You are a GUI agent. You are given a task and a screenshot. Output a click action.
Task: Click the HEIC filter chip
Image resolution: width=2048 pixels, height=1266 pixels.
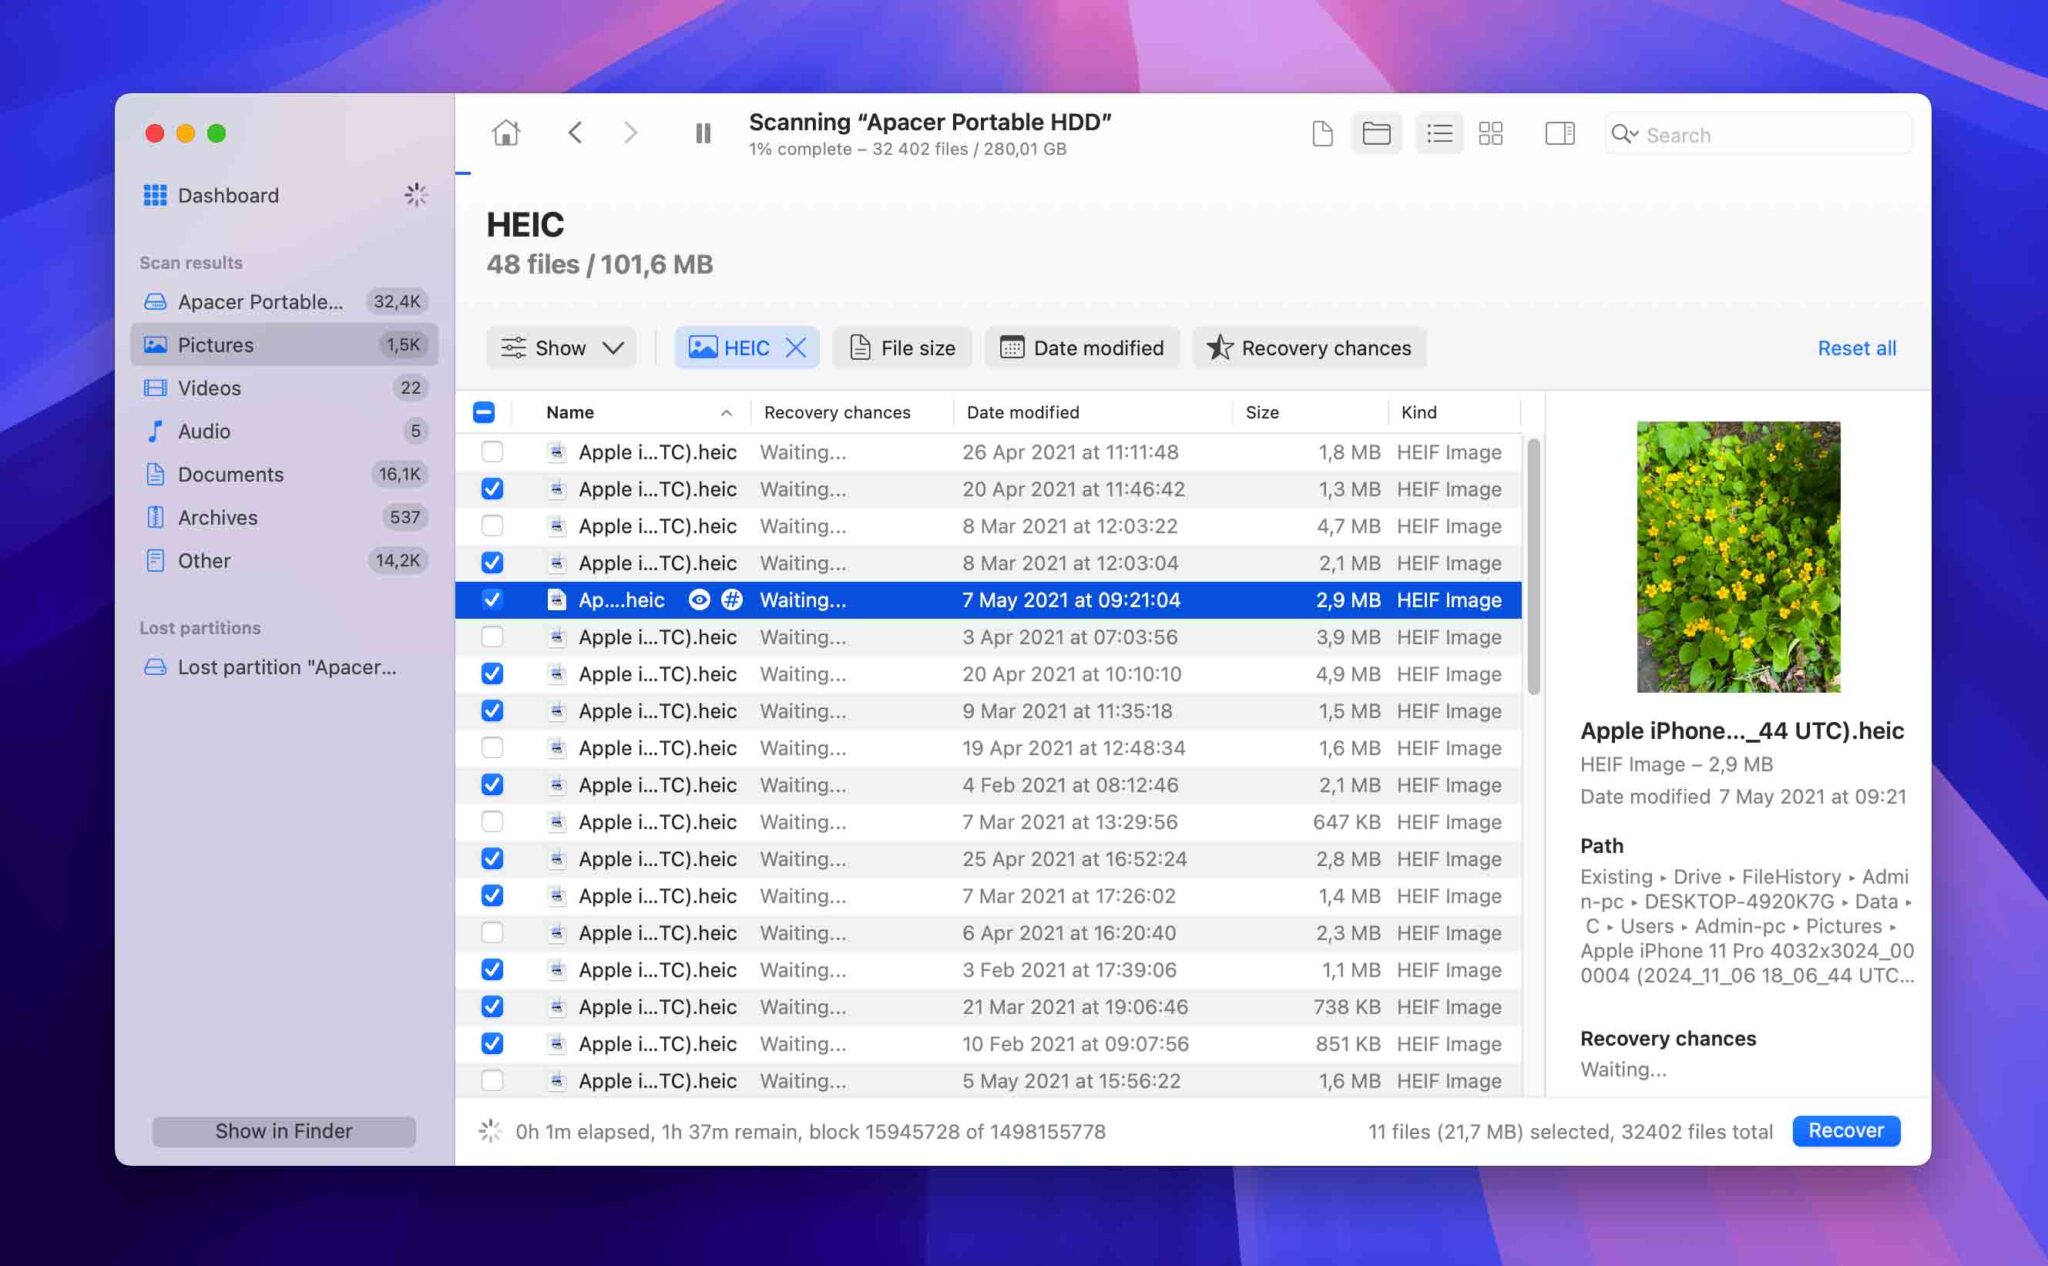coord(746,348)
